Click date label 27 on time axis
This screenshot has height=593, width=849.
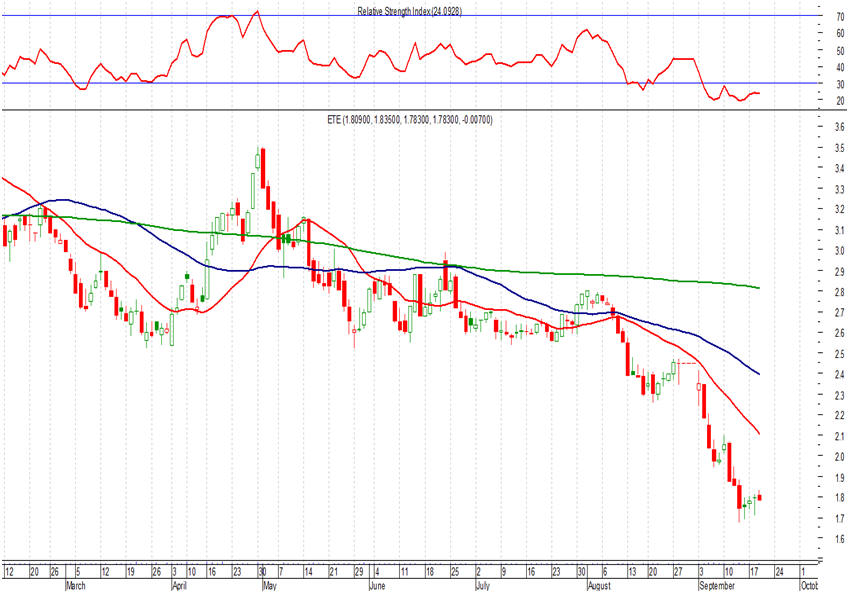pyautogui.click(x=678, y=572)
